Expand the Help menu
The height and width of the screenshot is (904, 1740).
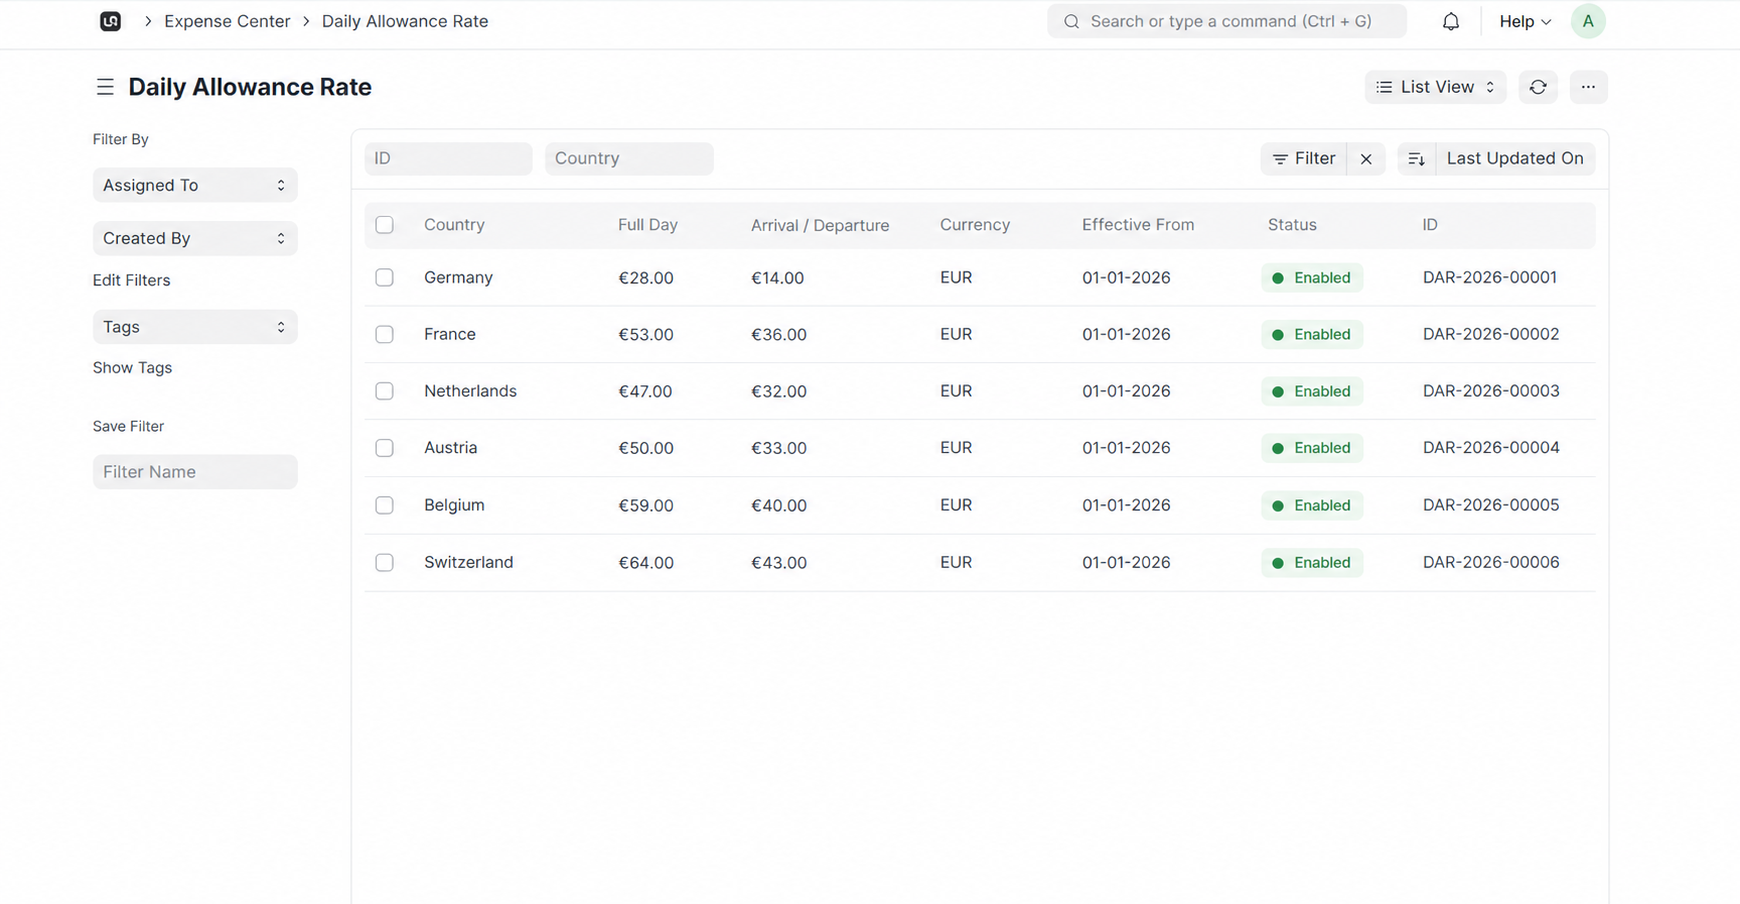point(1525,21)
